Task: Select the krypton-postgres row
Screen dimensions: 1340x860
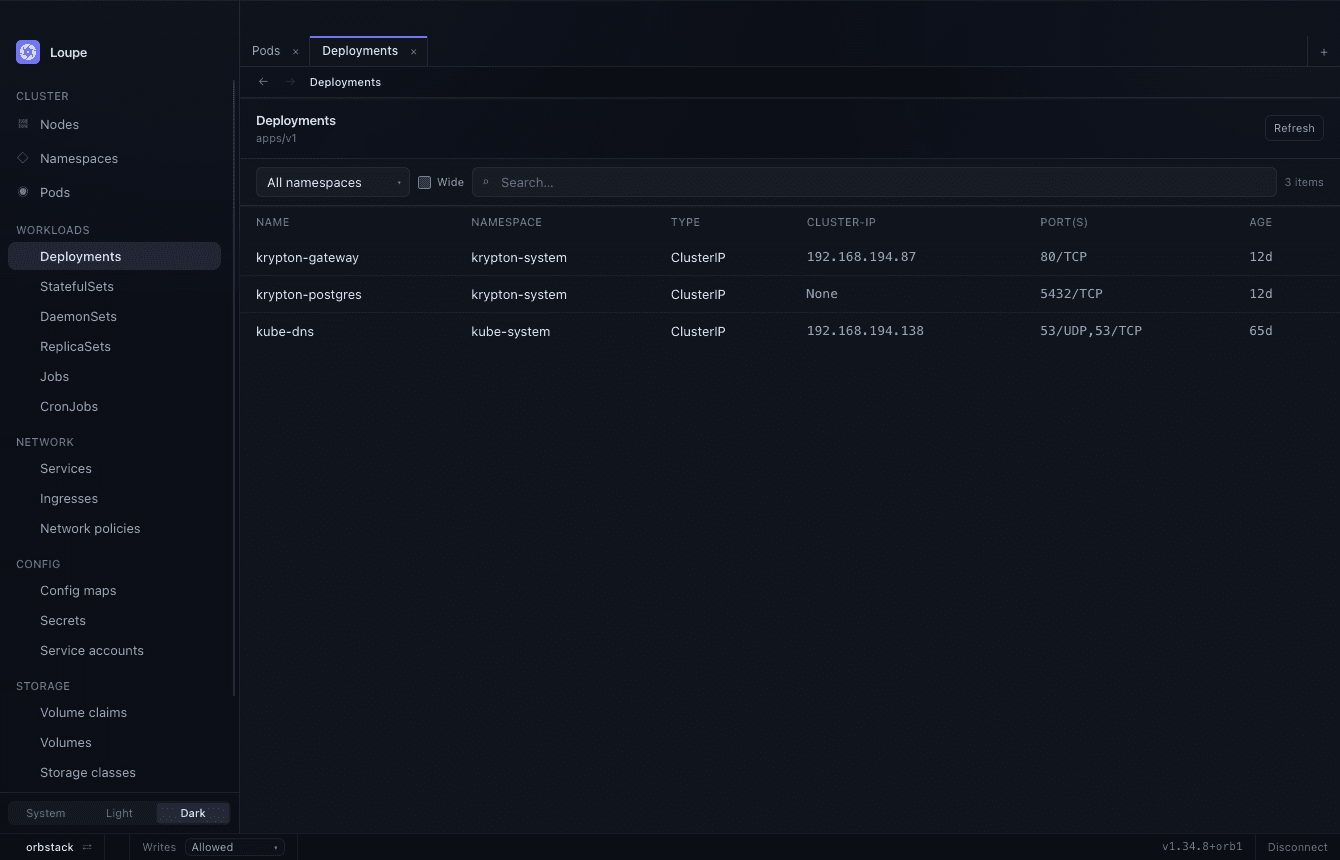Action: pos(790,294)
